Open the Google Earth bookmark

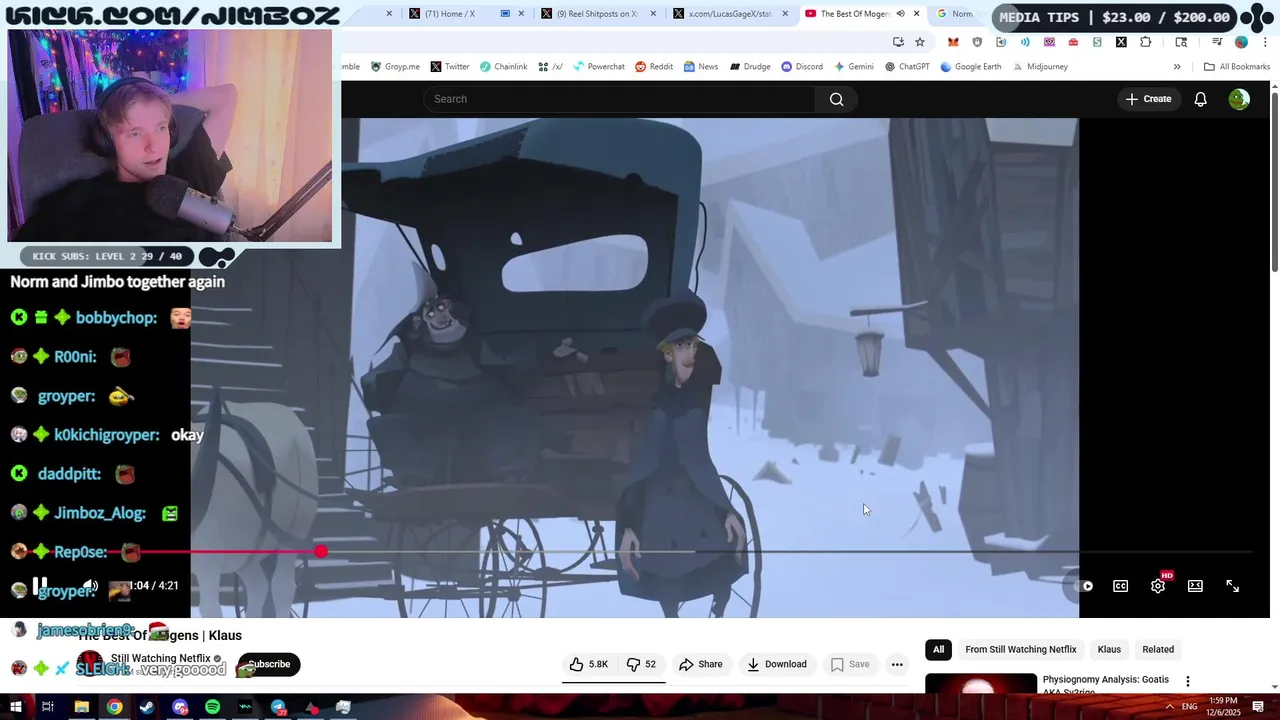[x=970, y=67]
